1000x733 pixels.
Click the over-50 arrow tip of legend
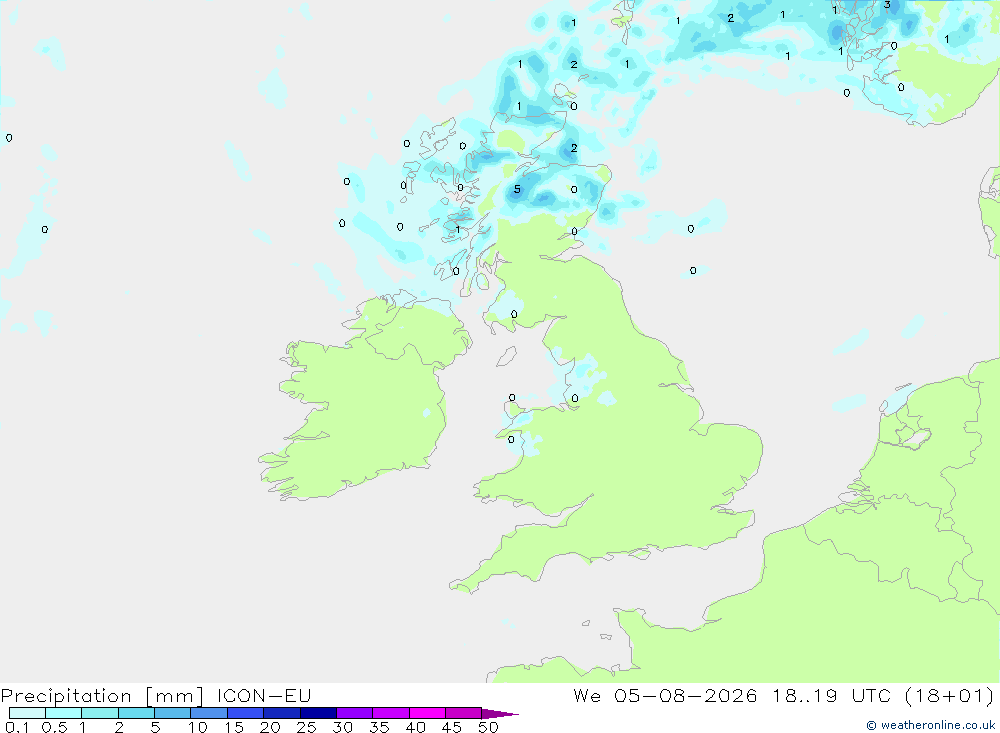(499, 713)
